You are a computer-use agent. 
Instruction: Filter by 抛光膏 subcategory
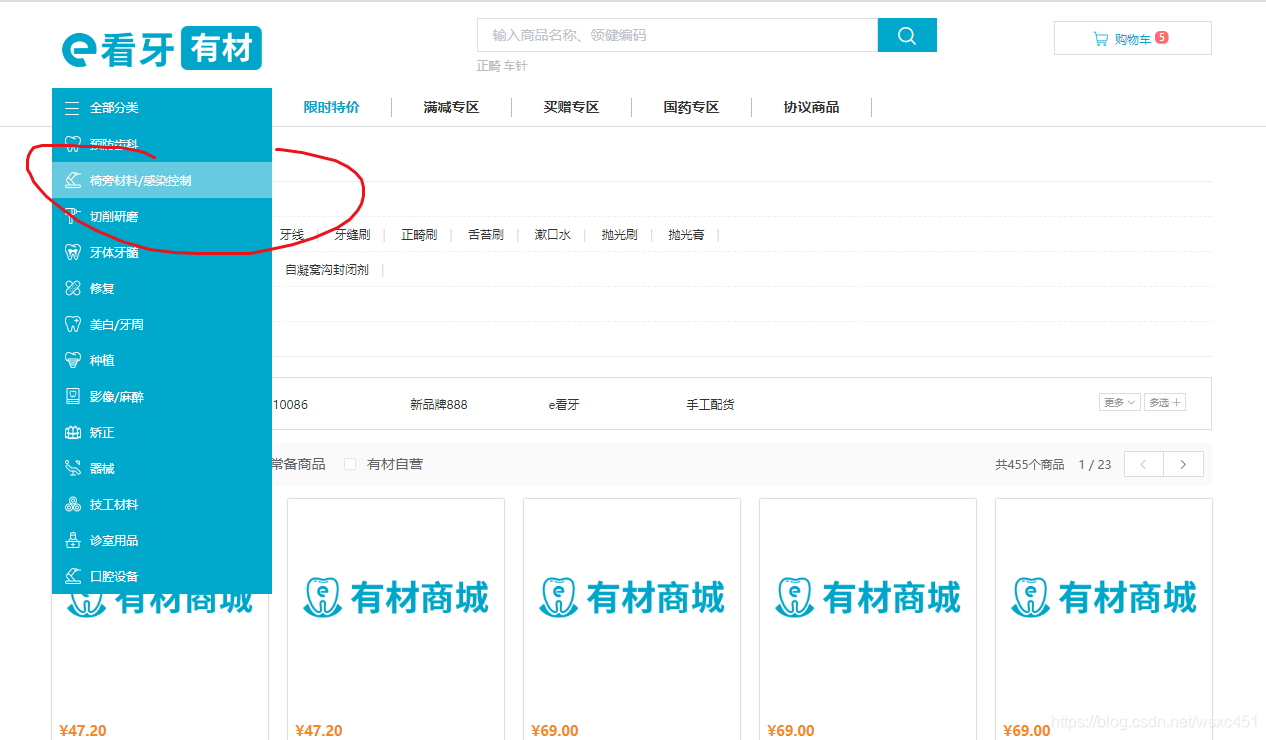click(x=686, y=234)
